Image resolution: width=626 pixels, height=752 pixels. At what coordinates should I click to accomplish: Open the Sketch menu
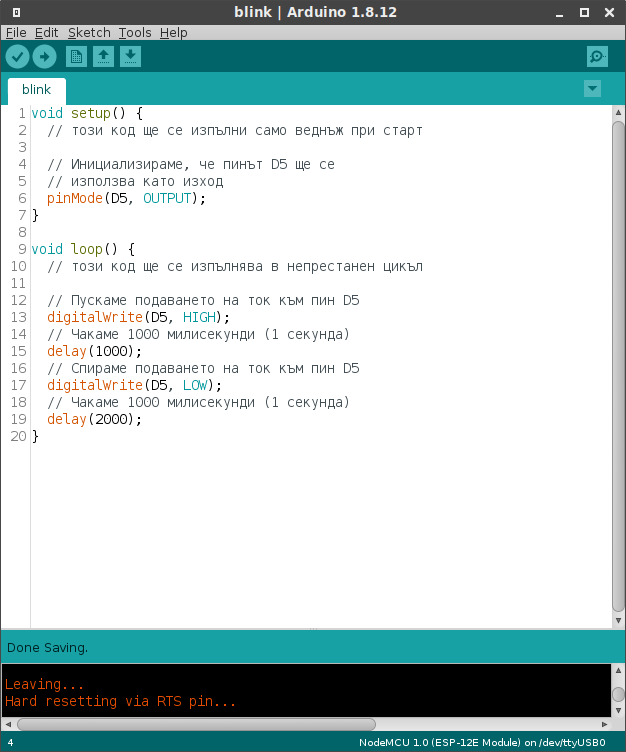(89, 32)
